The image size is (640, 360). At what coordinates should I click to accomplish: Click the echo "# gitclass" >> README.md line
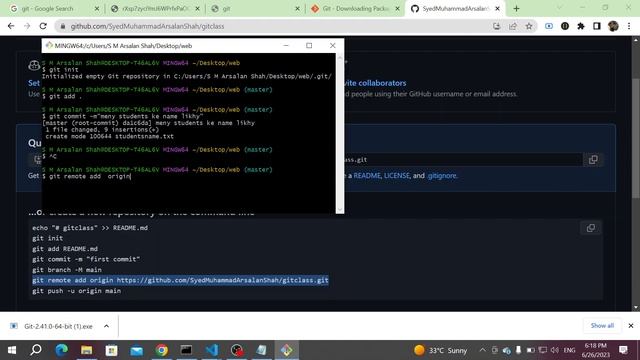click(90, 228)
